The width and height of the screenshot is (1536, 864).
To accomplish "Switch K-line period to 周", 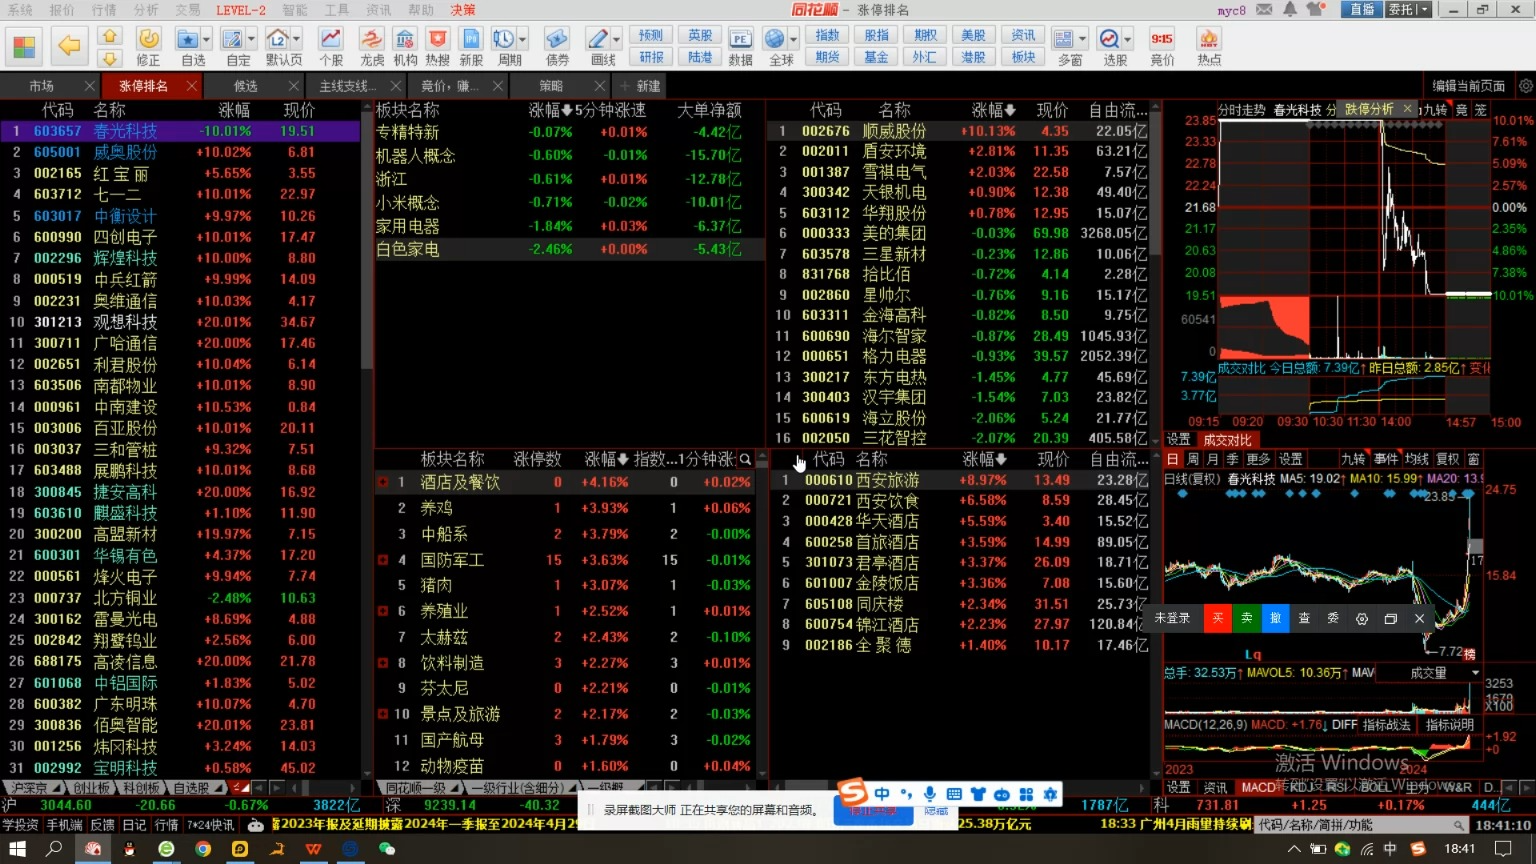I will [x=1193, y=459].
